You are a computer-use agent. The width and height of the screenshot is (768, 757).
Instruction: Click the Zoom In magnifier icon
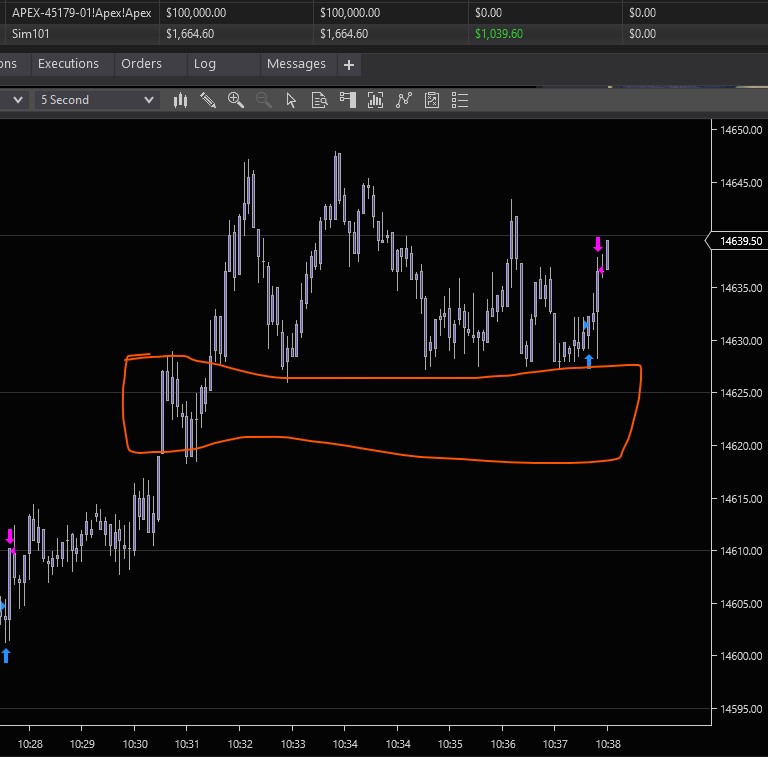tap(236, 100)
